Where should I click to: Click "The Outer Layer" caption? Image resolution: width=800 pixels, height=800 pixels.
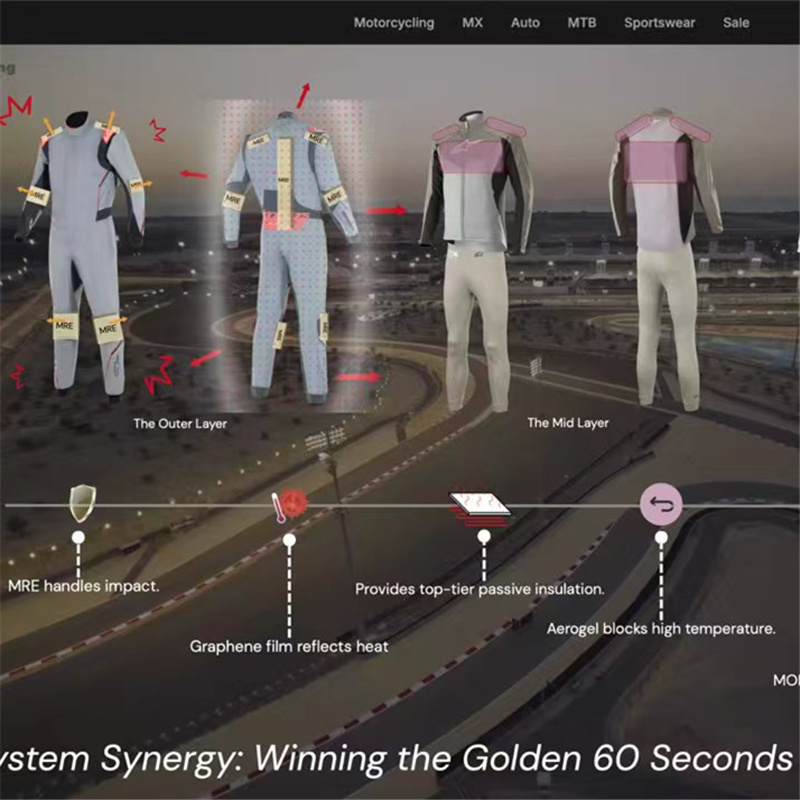(x=180, y=424)
